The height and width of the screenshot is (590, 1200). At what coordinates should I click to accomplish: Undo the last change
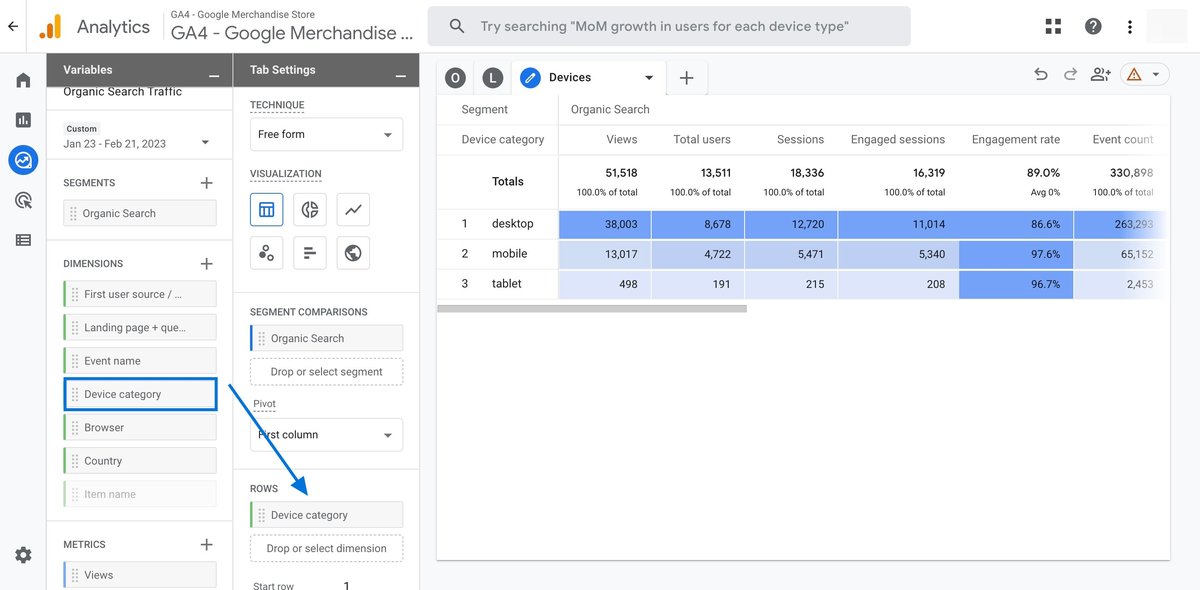point(1041,75)
